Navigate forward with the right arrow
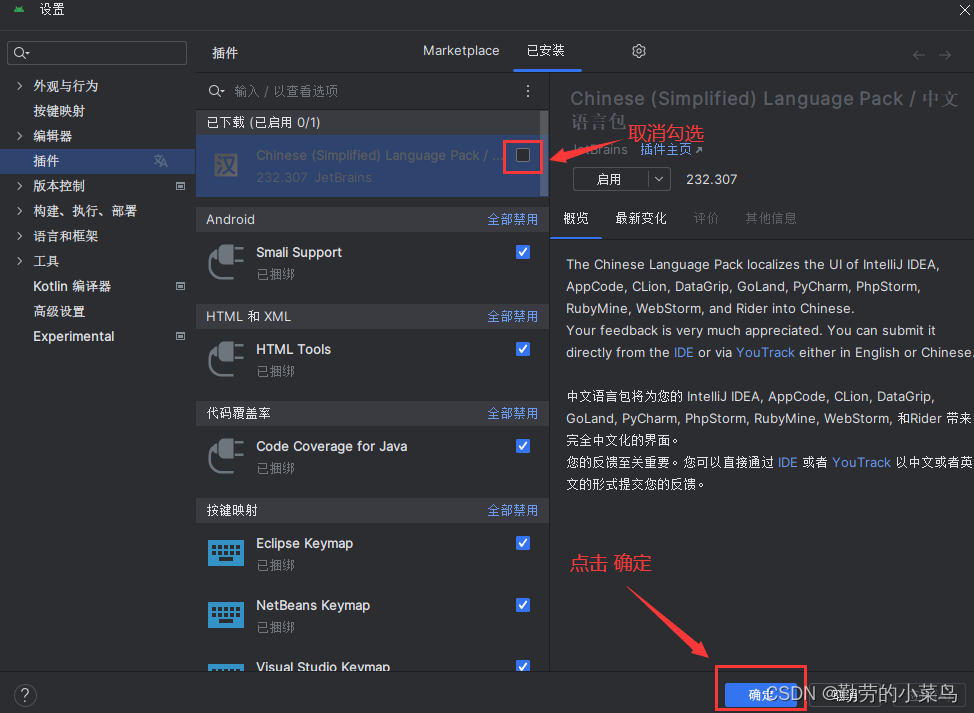The image size is (974, 713). (945, 55)
